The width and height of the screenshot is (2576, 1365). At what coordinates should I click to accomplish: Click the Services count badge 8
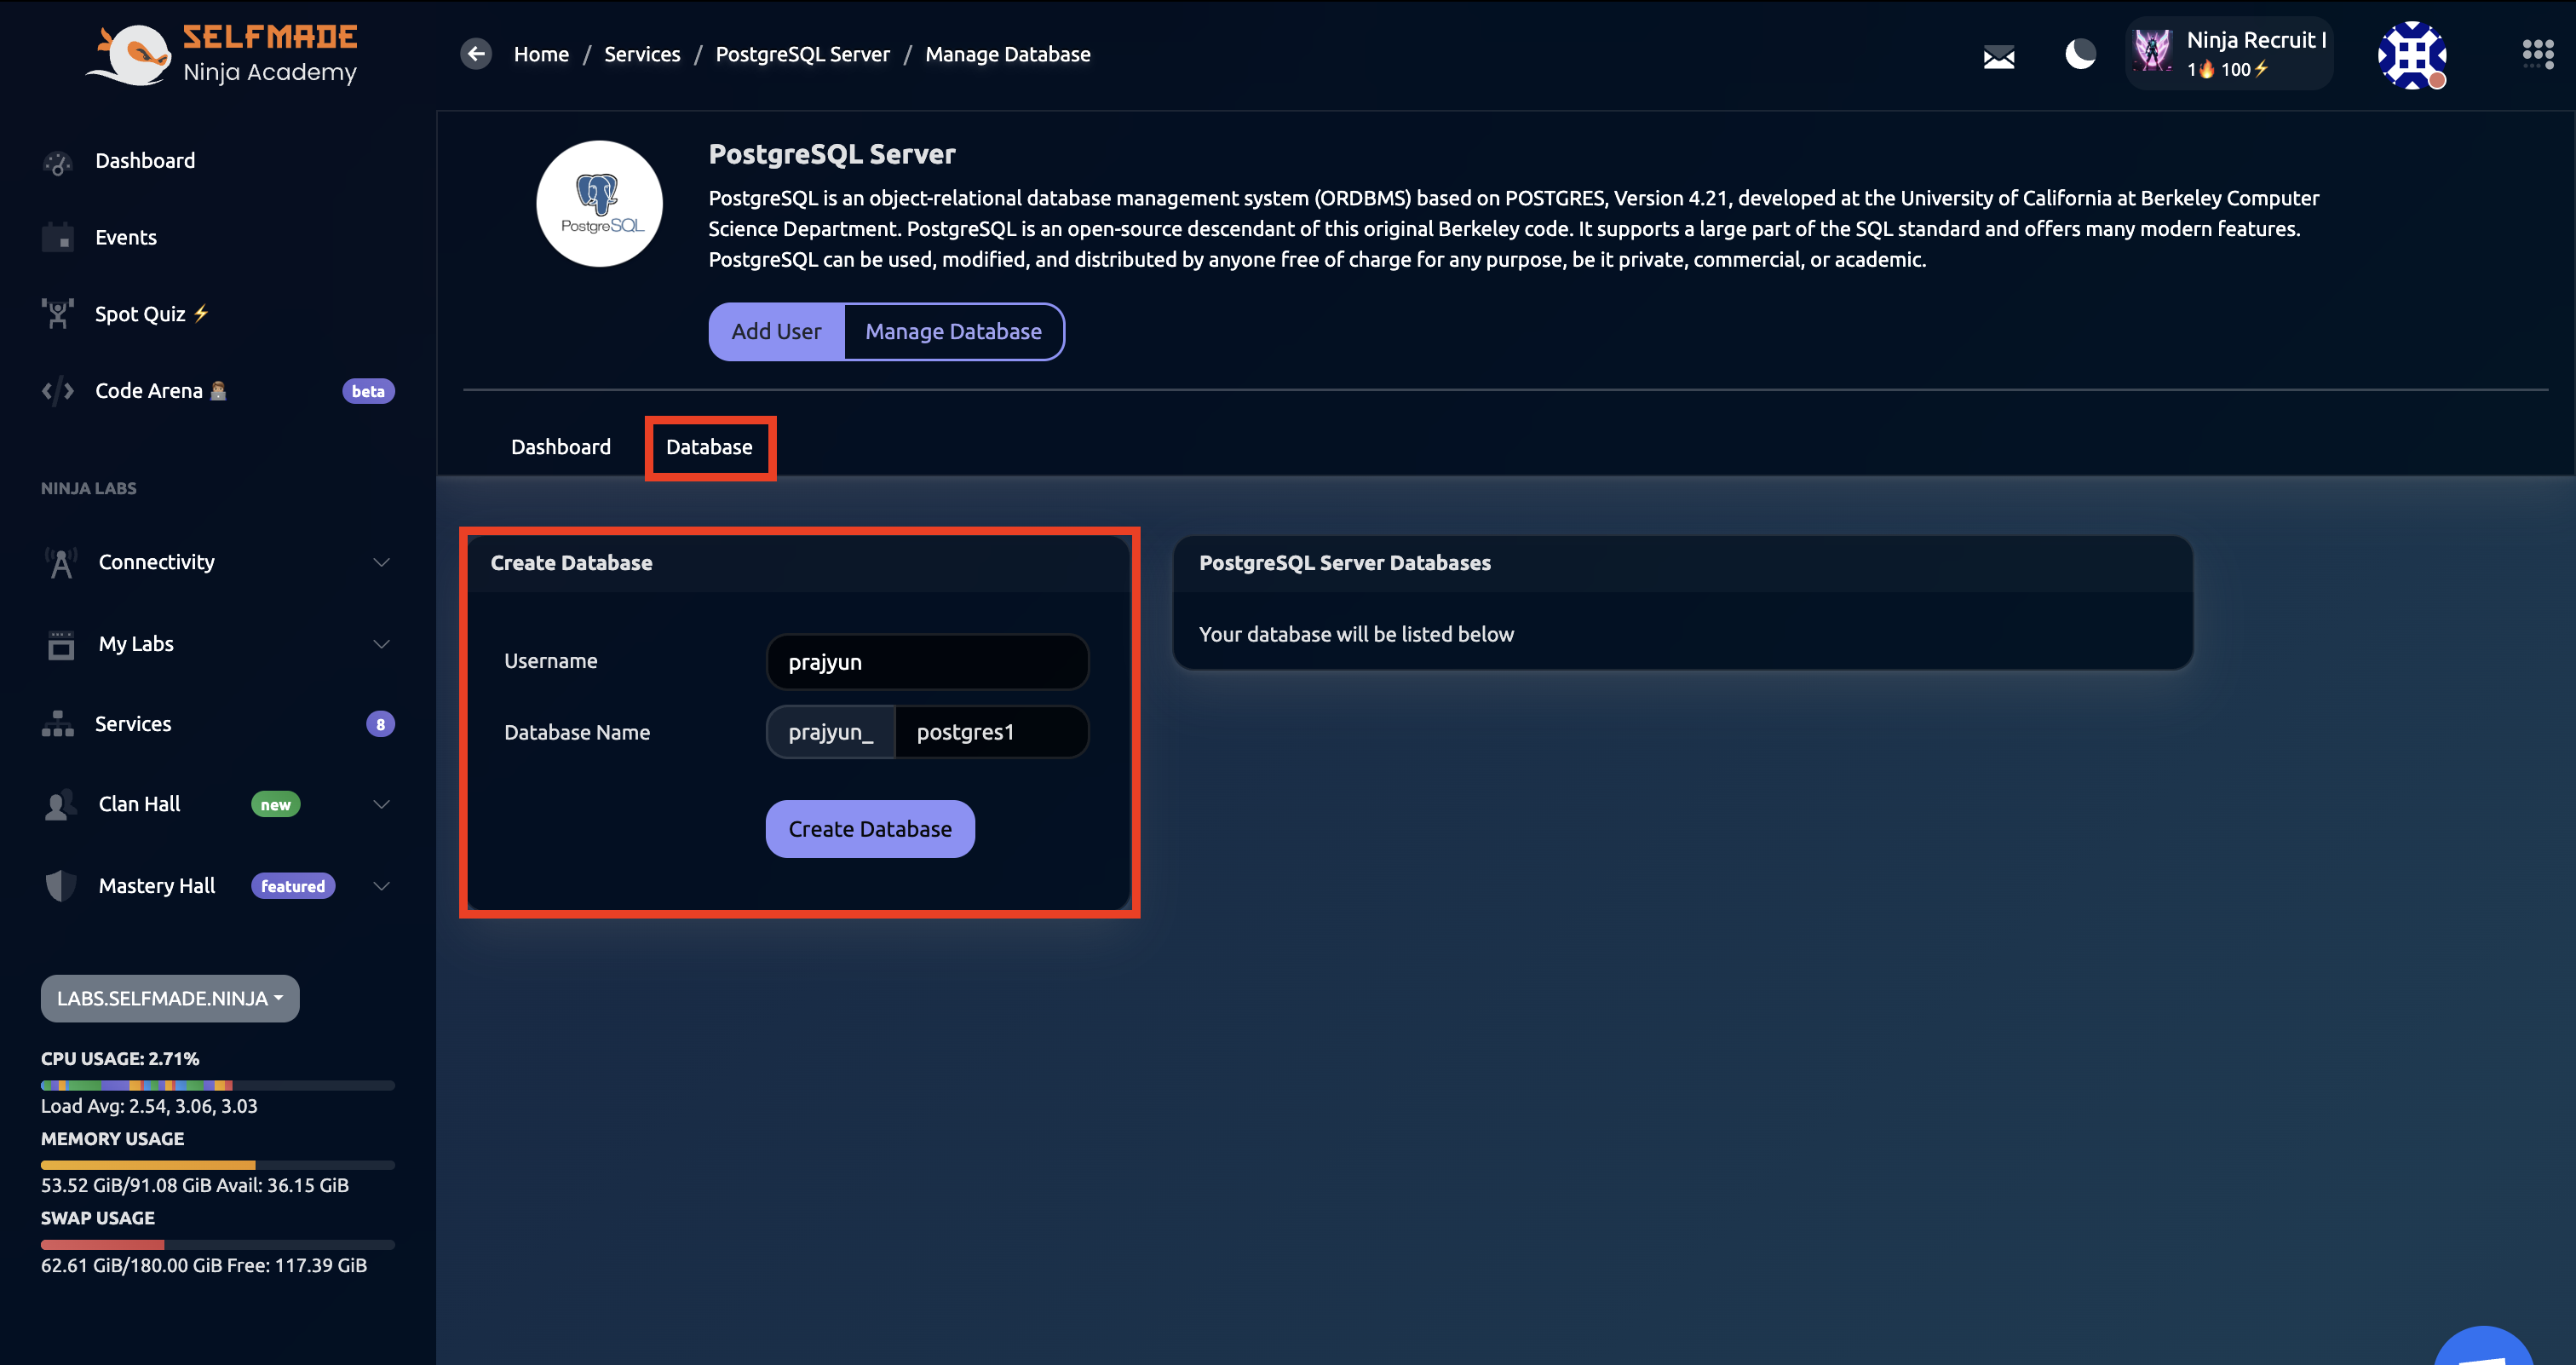pyautogui.click(x=380, y=724)
